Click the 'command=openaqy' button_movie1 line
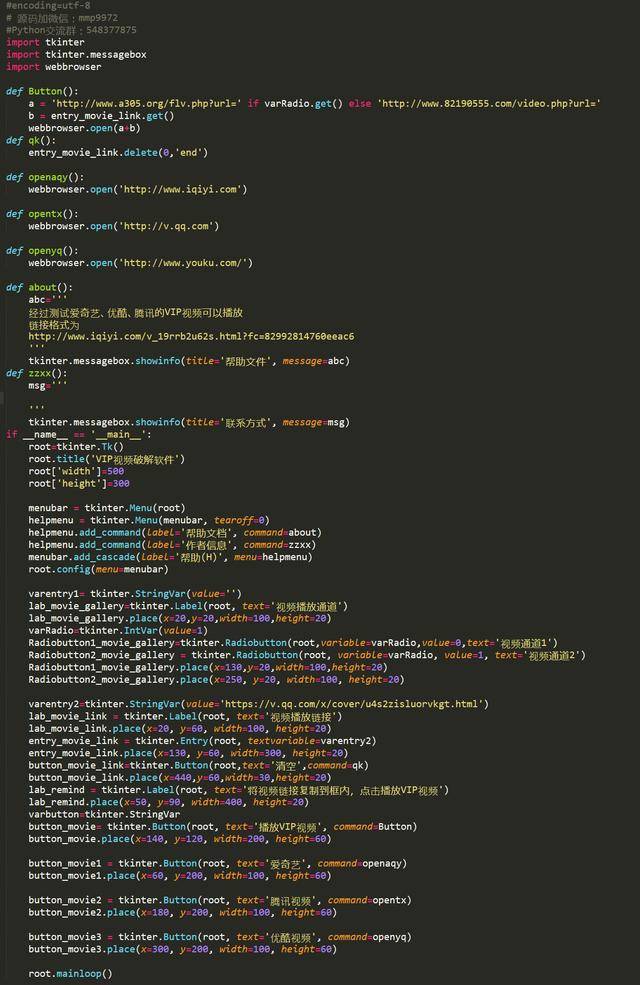The height and width of the screenshot is (985, 640). 217,864
